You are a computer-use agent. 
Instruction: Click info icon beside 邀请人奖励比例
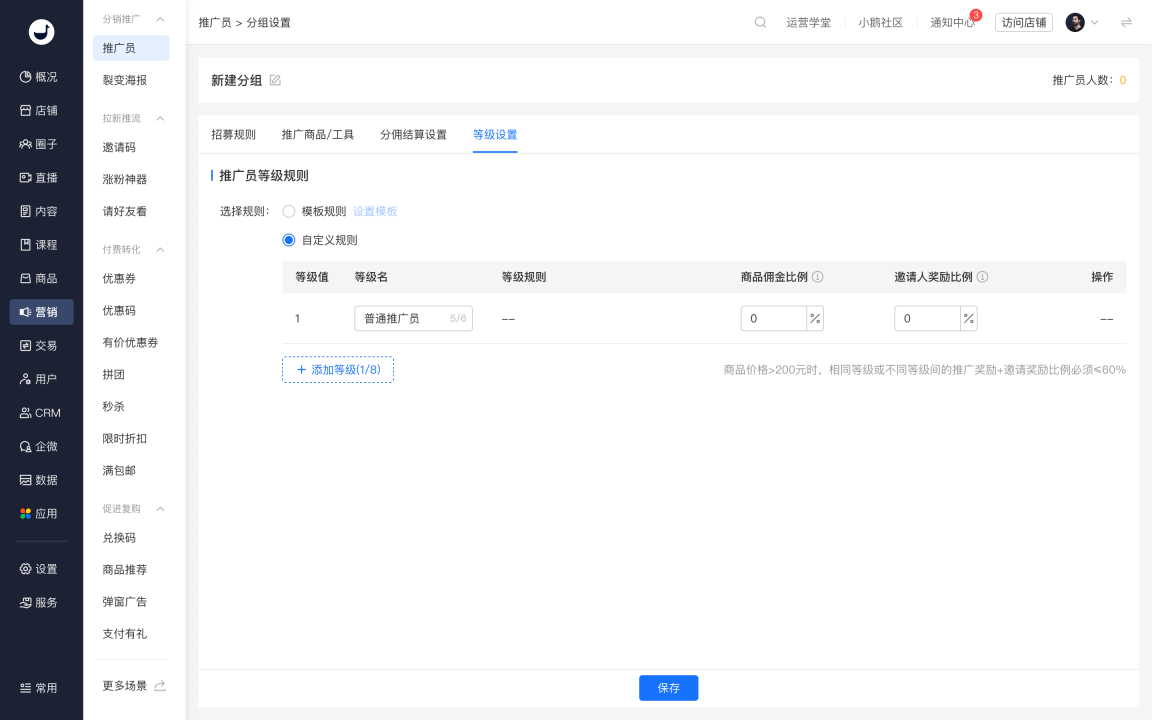click(x=982, y=277)
